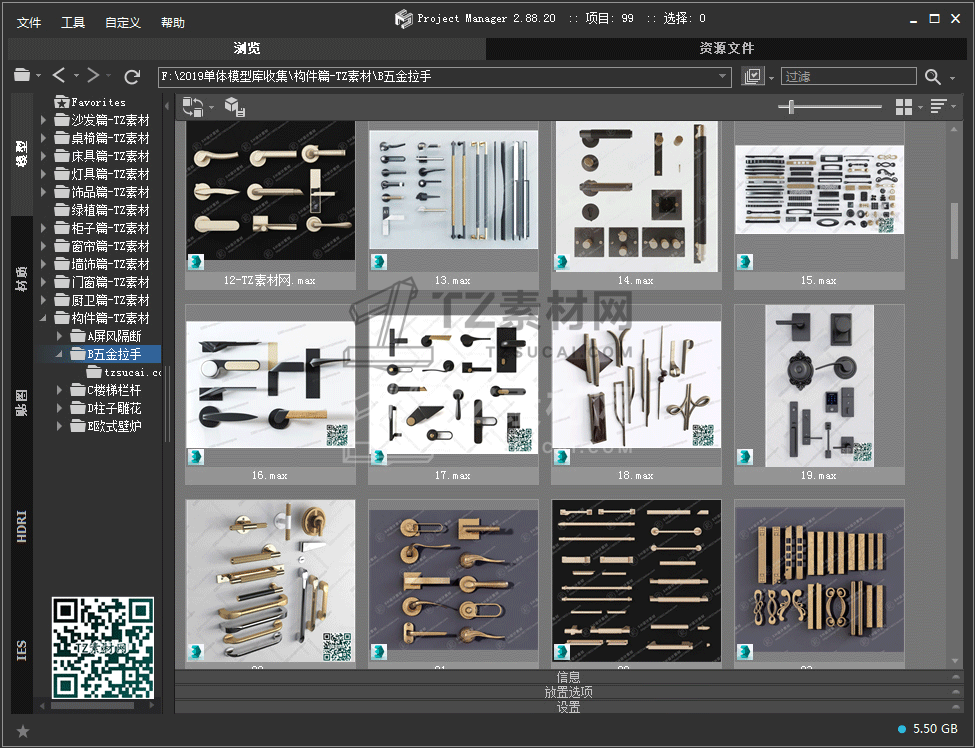This screenshot has width=975, height=748.
Task: Go back with the left arrow icon
Action: click(59, 76)
